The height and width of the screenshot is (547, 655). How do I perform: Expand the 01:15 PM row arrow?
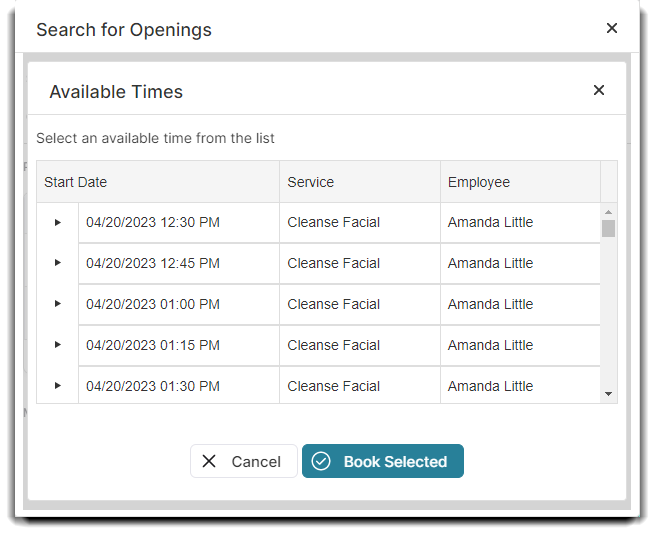click(57, 345)
